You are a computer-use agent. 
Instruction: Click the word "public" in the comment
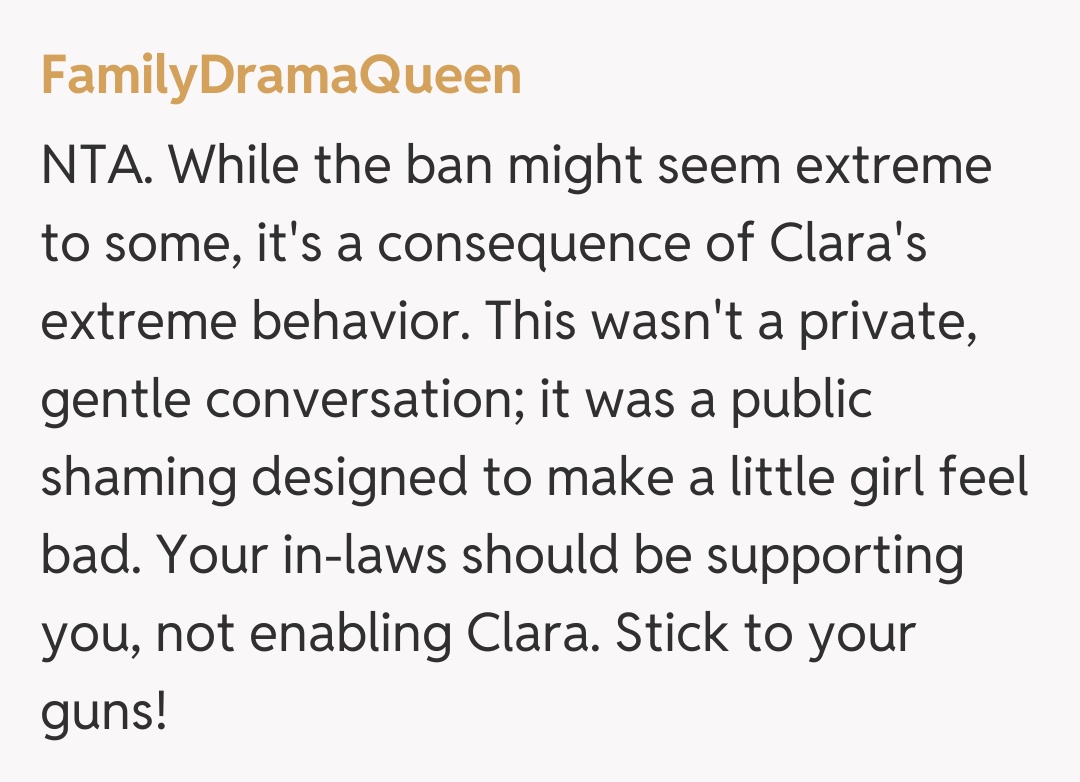pyautogui.click(x=800, y=400)
